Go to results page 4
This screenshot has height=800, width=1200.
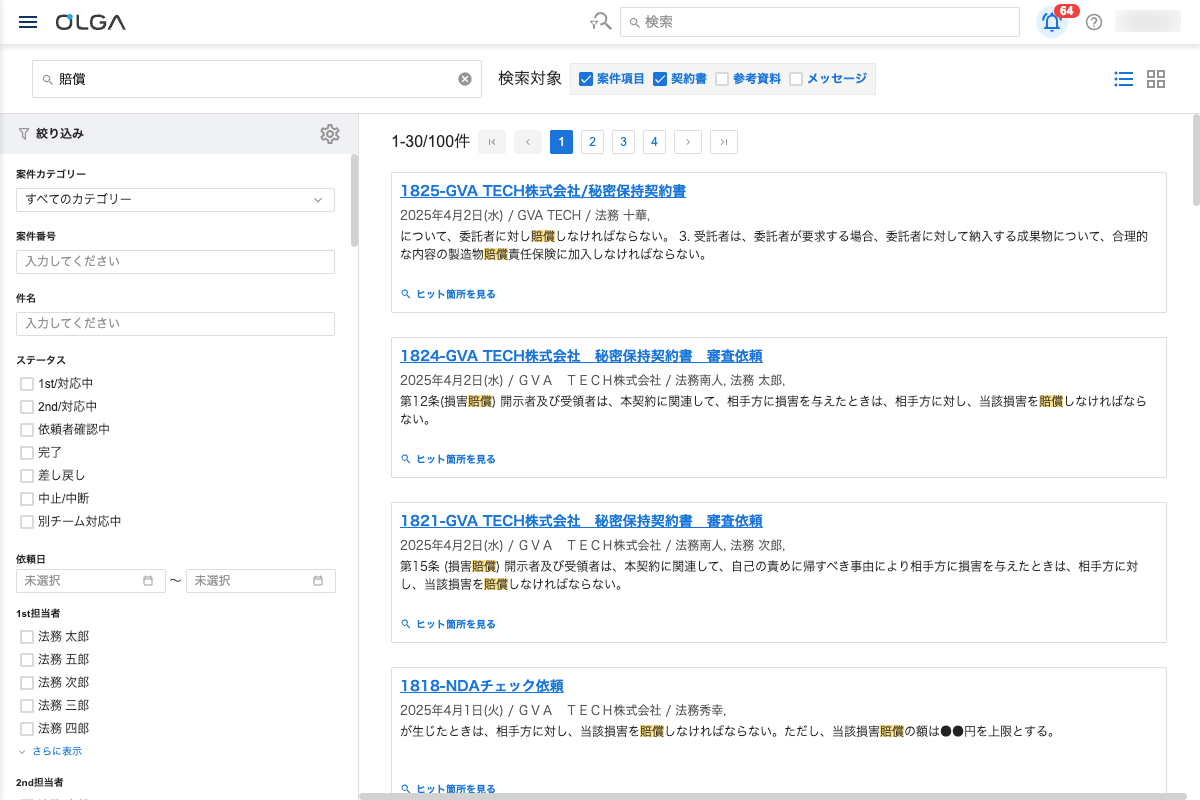[654, 142]
